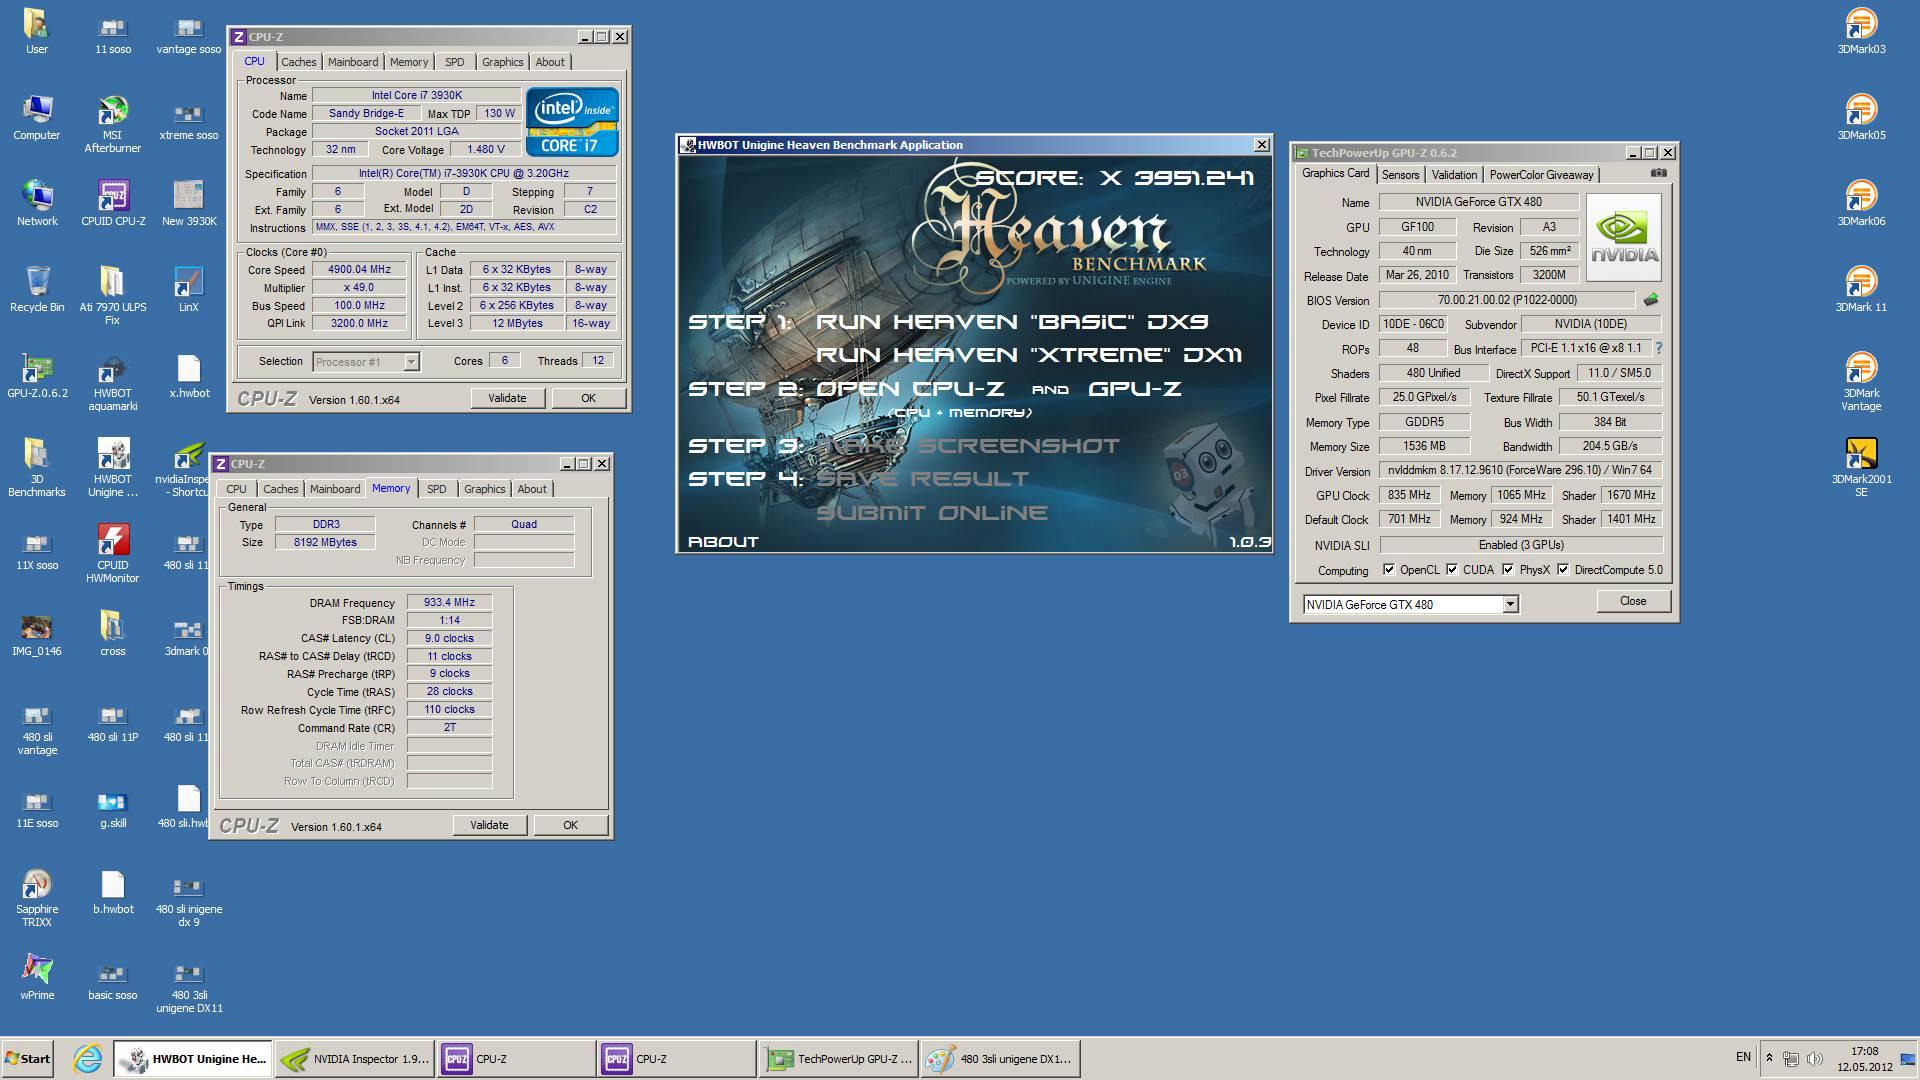
Task: Click the DRAM Frequency 933.4 MHz value
Action: point(449,602)
